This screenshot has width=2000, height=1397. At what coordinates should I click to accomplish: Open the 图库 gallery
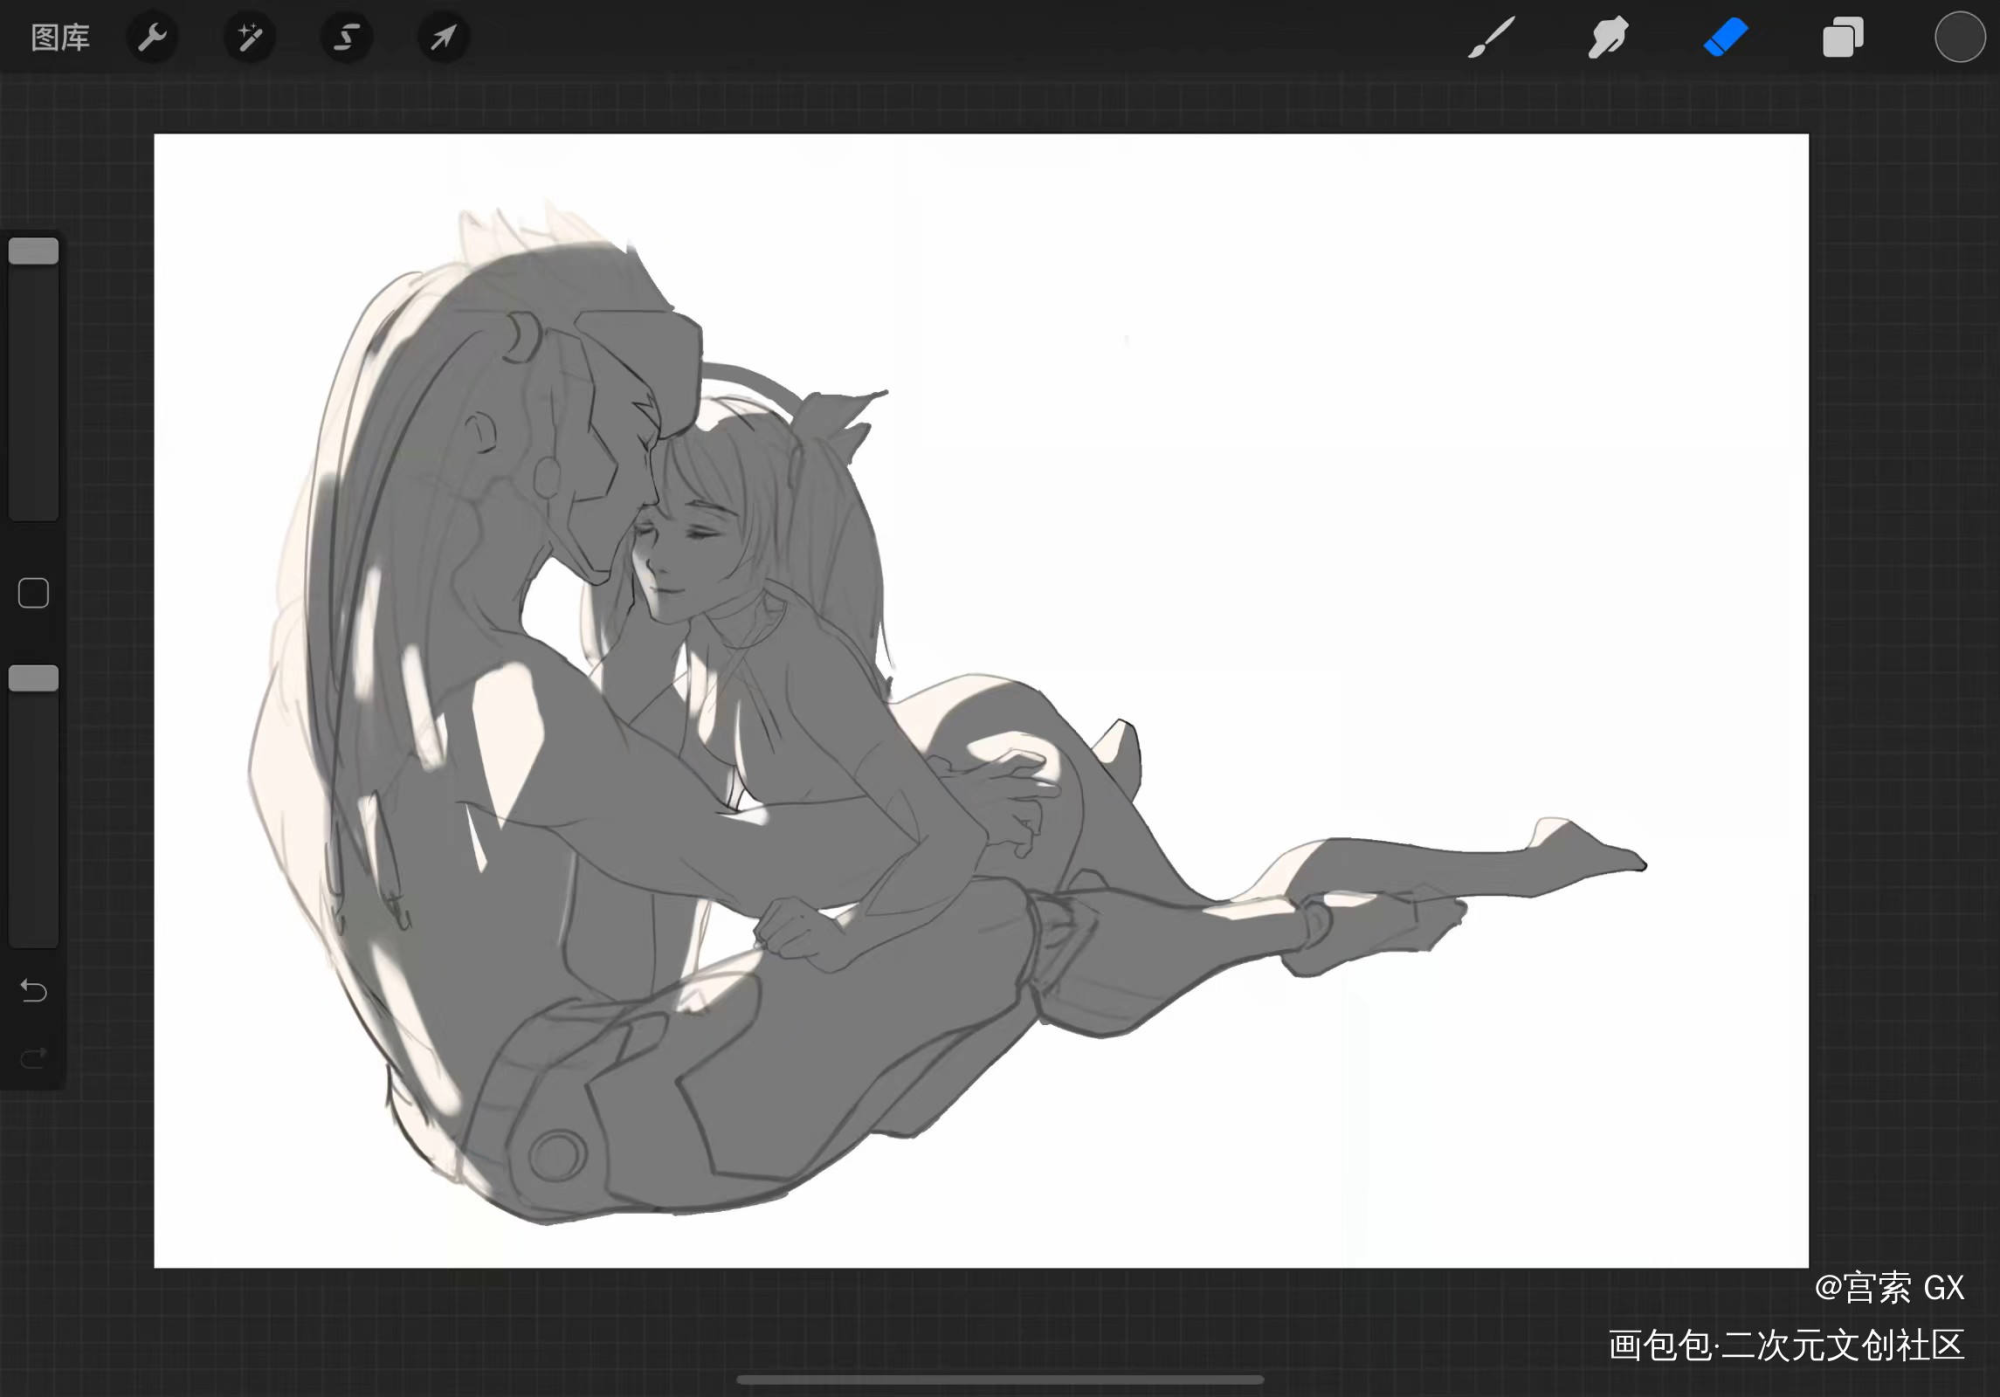click(x=60, y=38)
